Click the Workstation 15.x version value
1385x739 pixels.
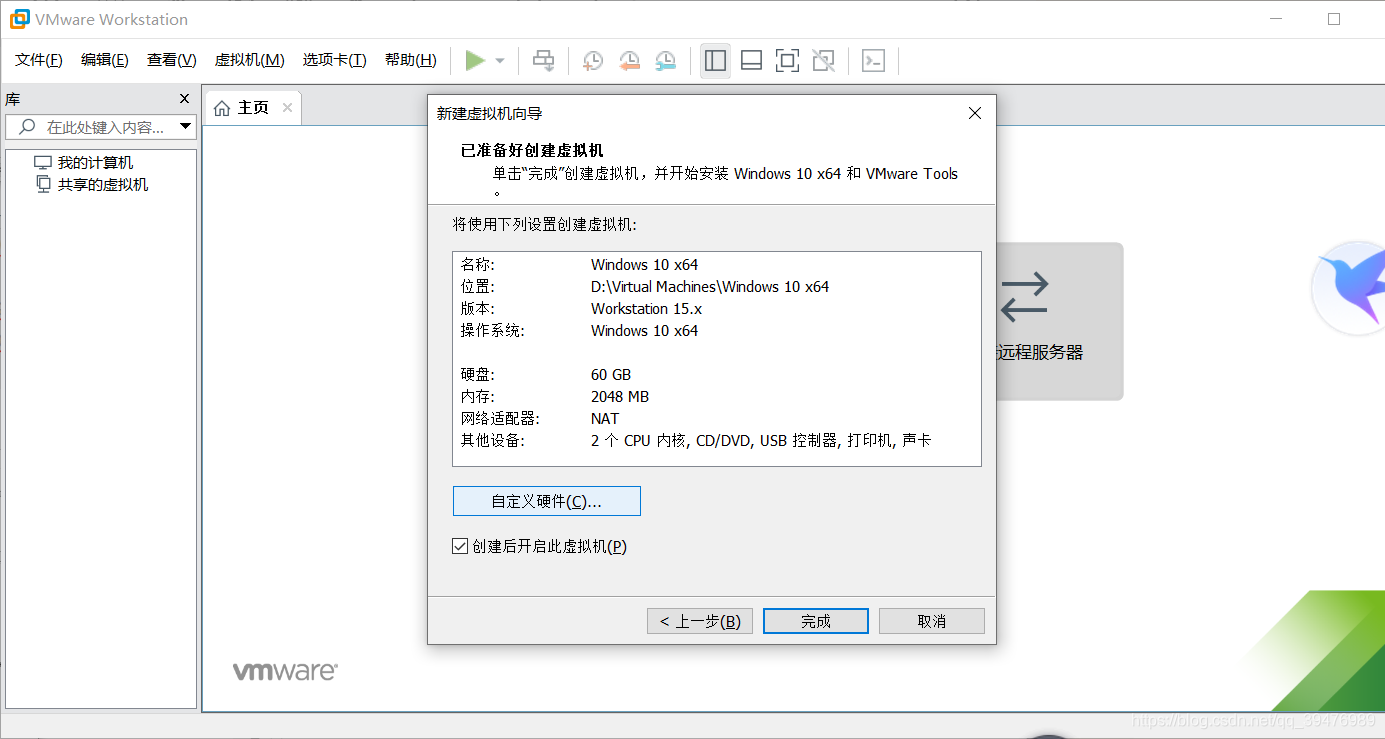click(647, 309)
